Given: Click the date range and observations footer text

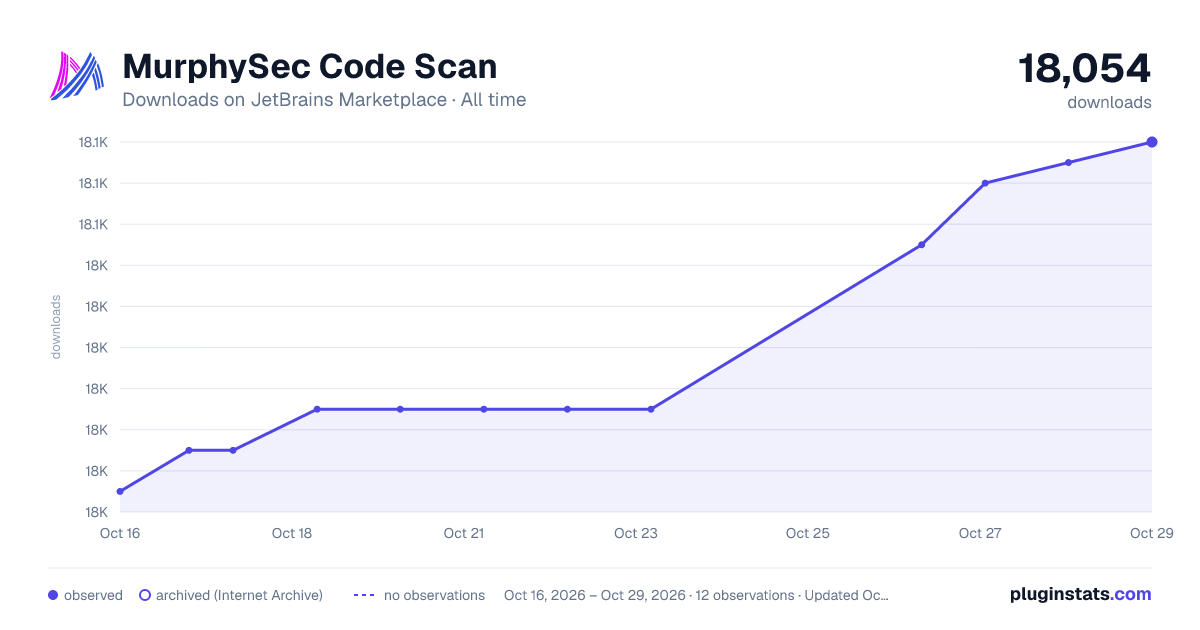Looking at the screenshot, I should click(696, 595).
